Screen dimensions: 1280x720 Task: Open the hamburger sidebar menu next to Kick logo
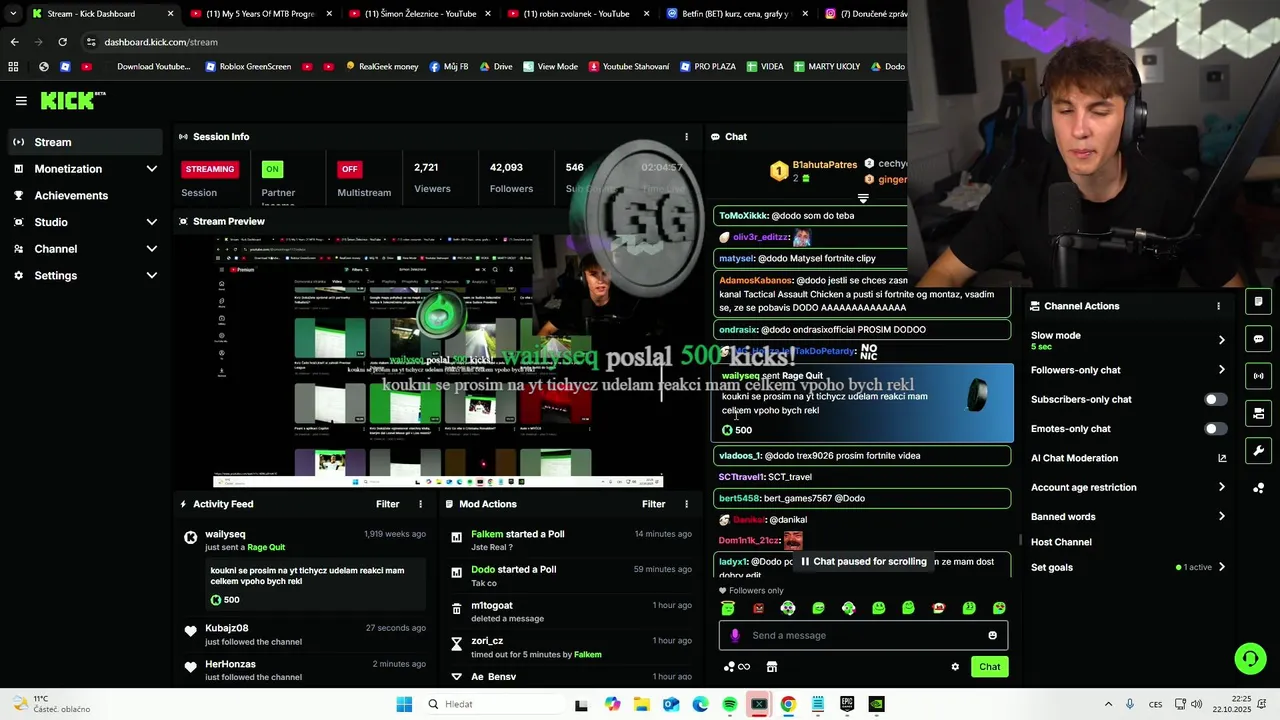(21, 101)
